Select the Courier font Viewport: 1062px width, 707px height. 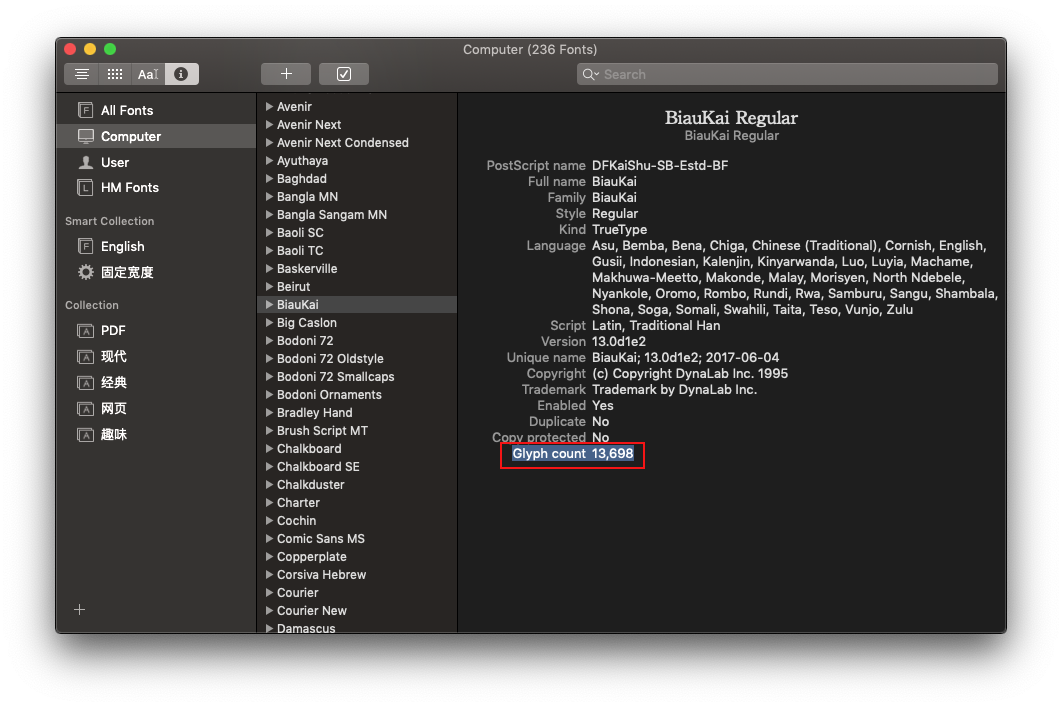(358, 593)
